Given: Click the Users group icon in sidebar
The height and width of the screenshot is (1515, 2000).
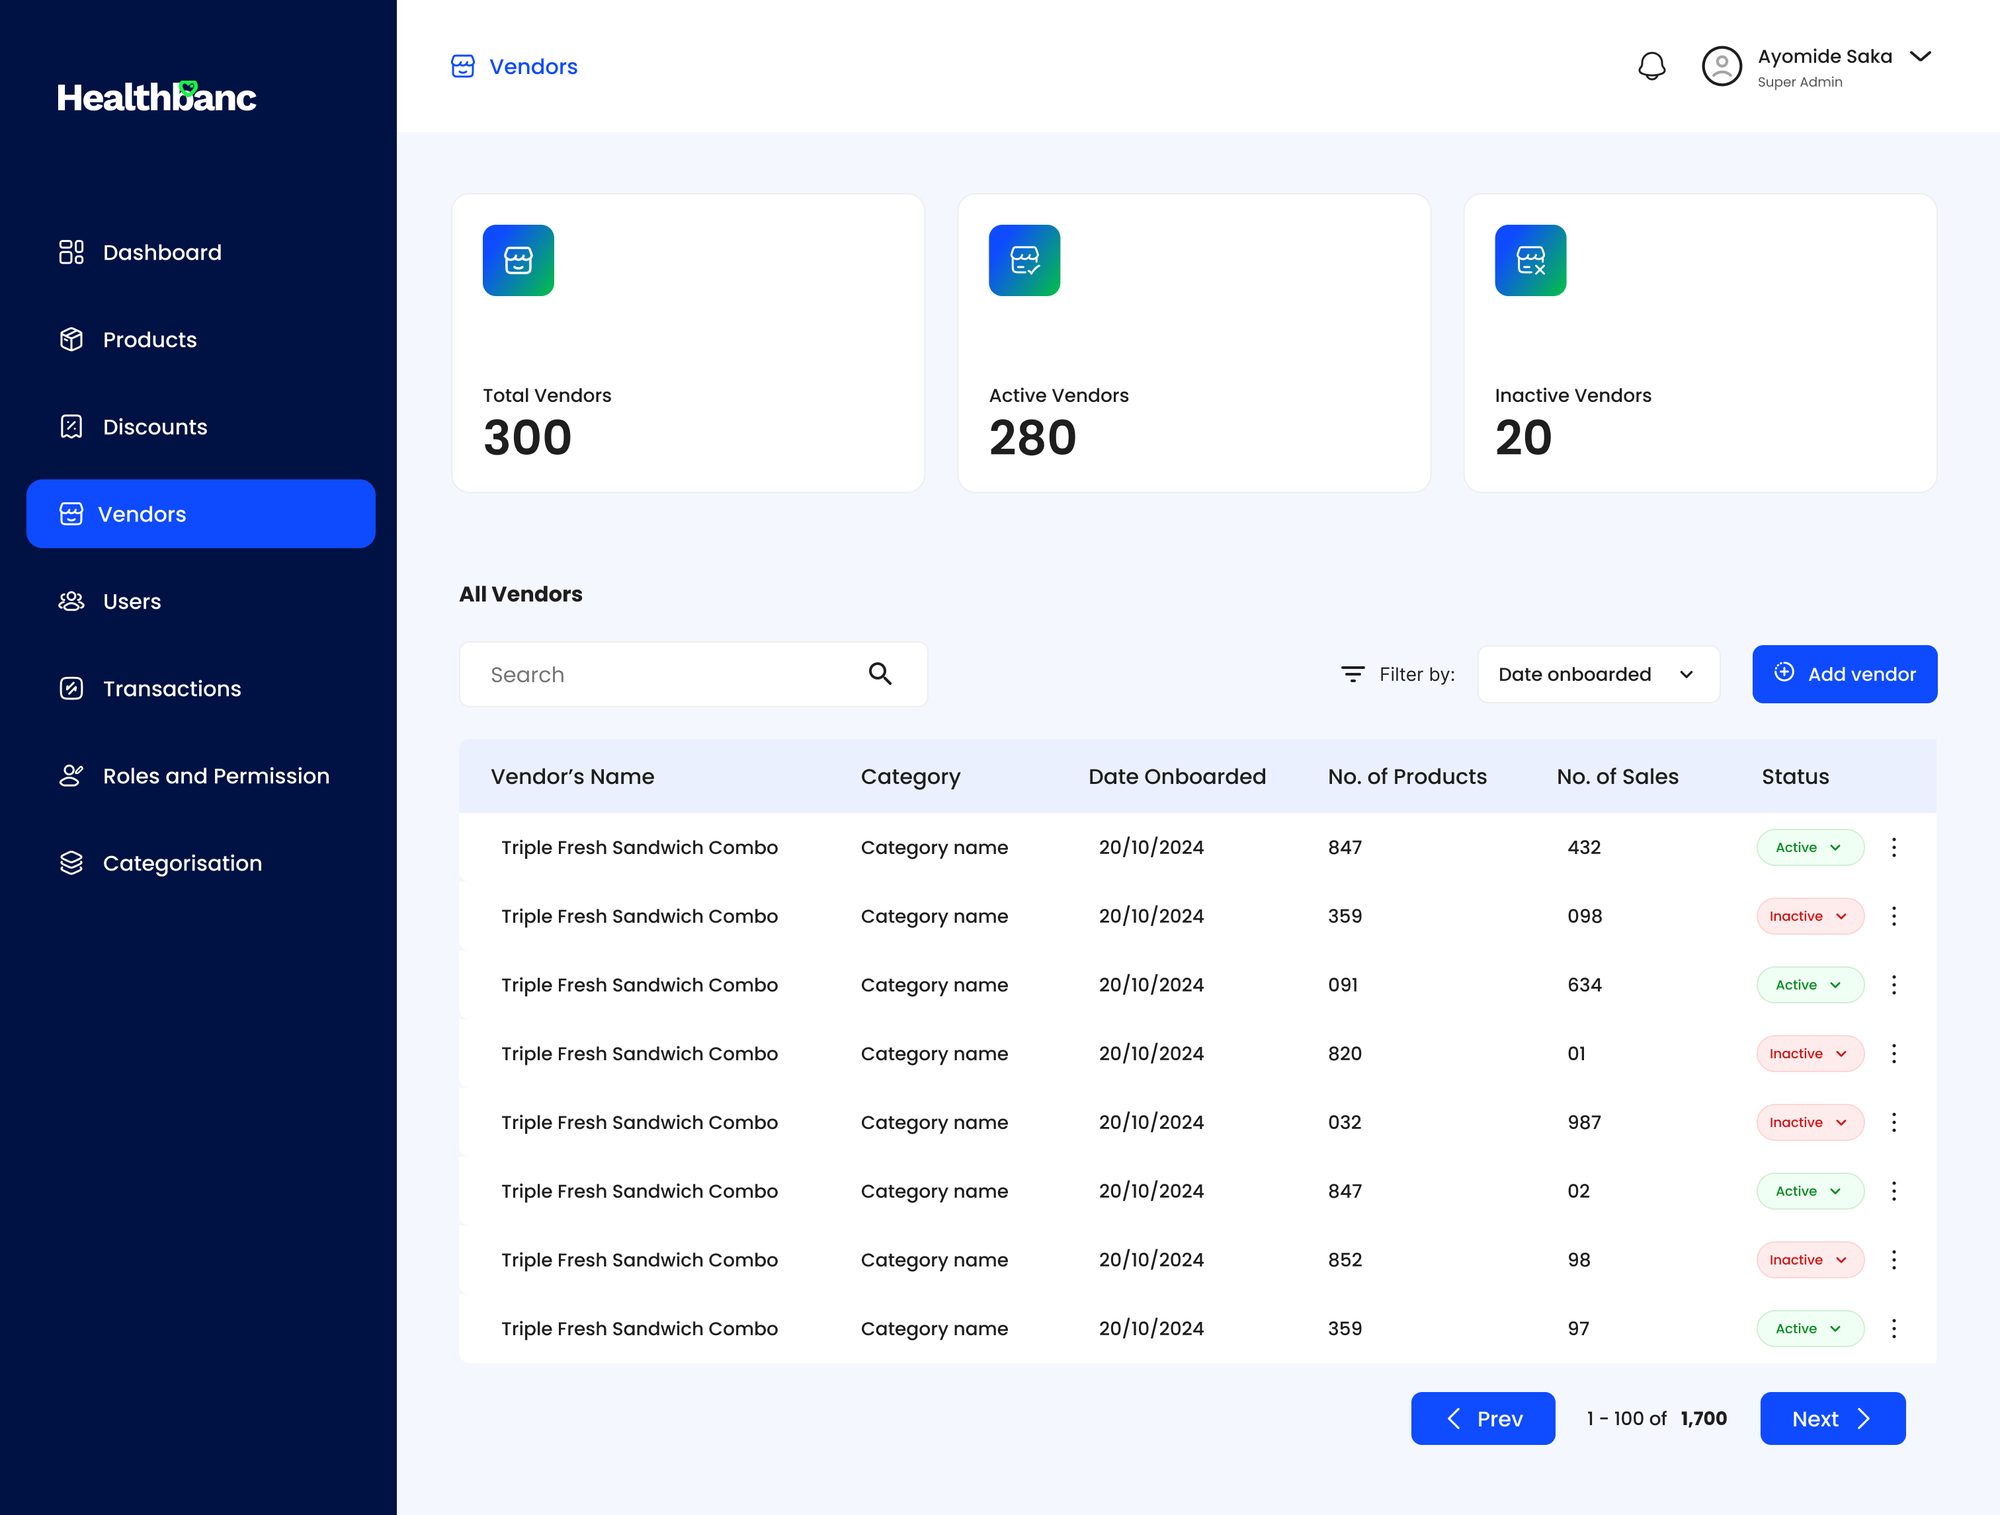Looking at the screenshot, I should tap(71, 601).
